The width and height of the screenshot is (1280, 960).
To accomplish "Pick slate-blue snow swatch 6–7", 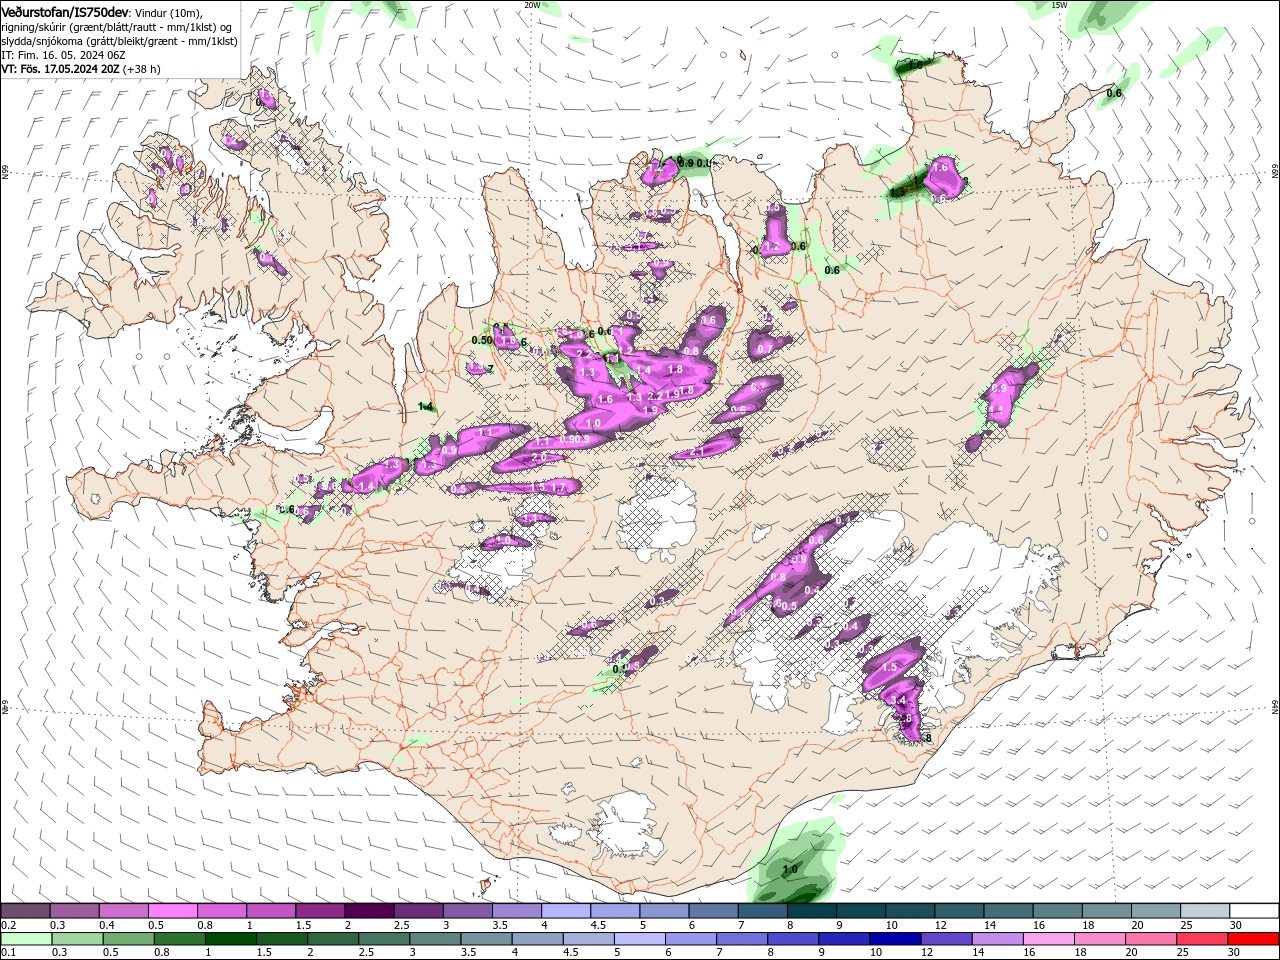I will coord(714,911).
